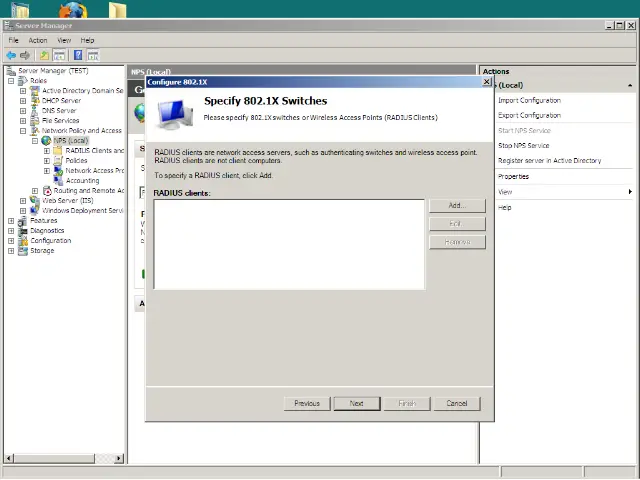Click Register server in Active Directory
The width and height of the screenshot is (640, 480).
click(549, 161)
